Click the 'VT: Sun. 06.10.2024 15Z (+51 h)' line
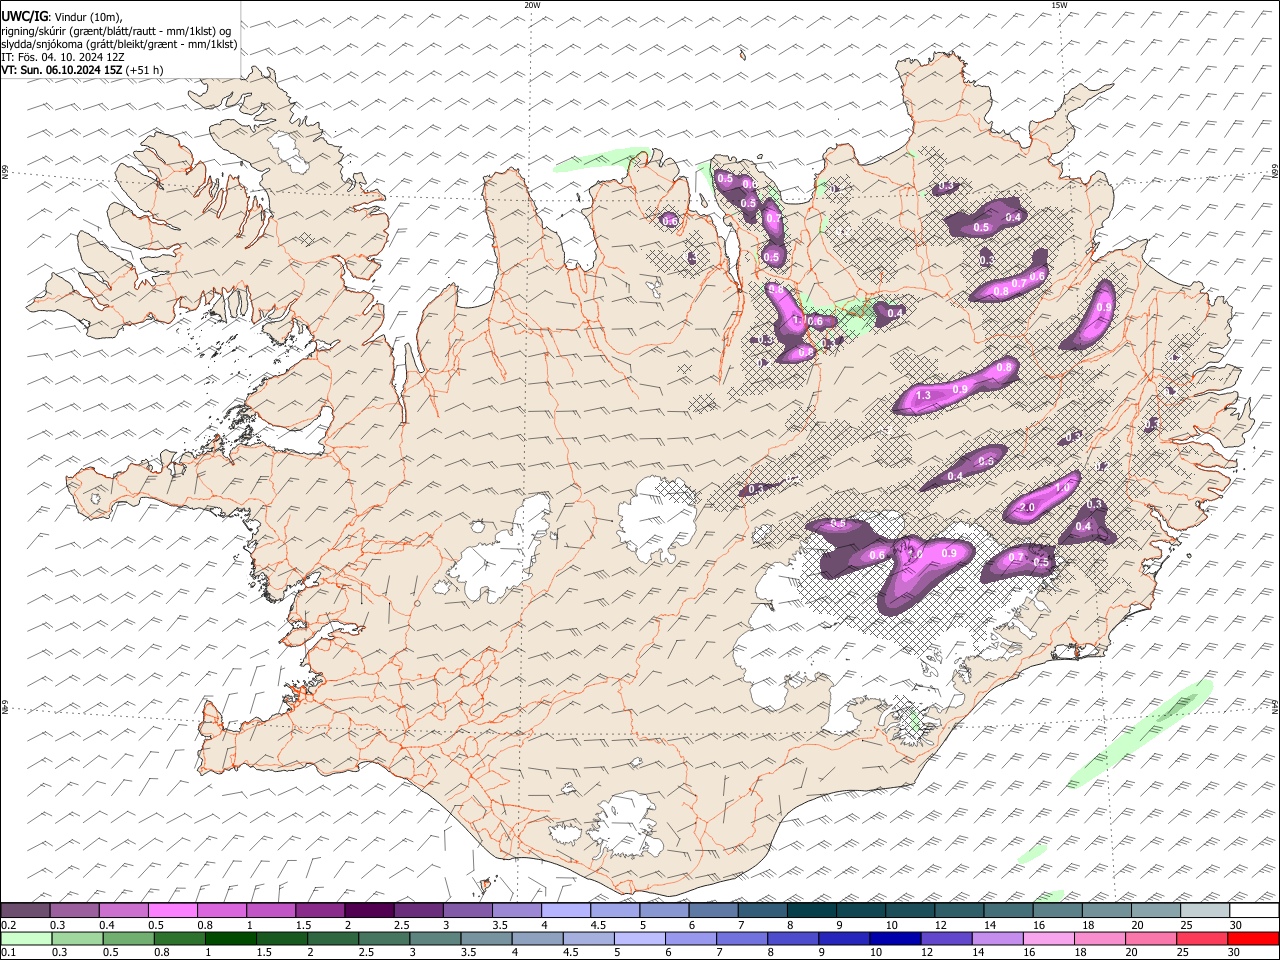 click(82, 70)
